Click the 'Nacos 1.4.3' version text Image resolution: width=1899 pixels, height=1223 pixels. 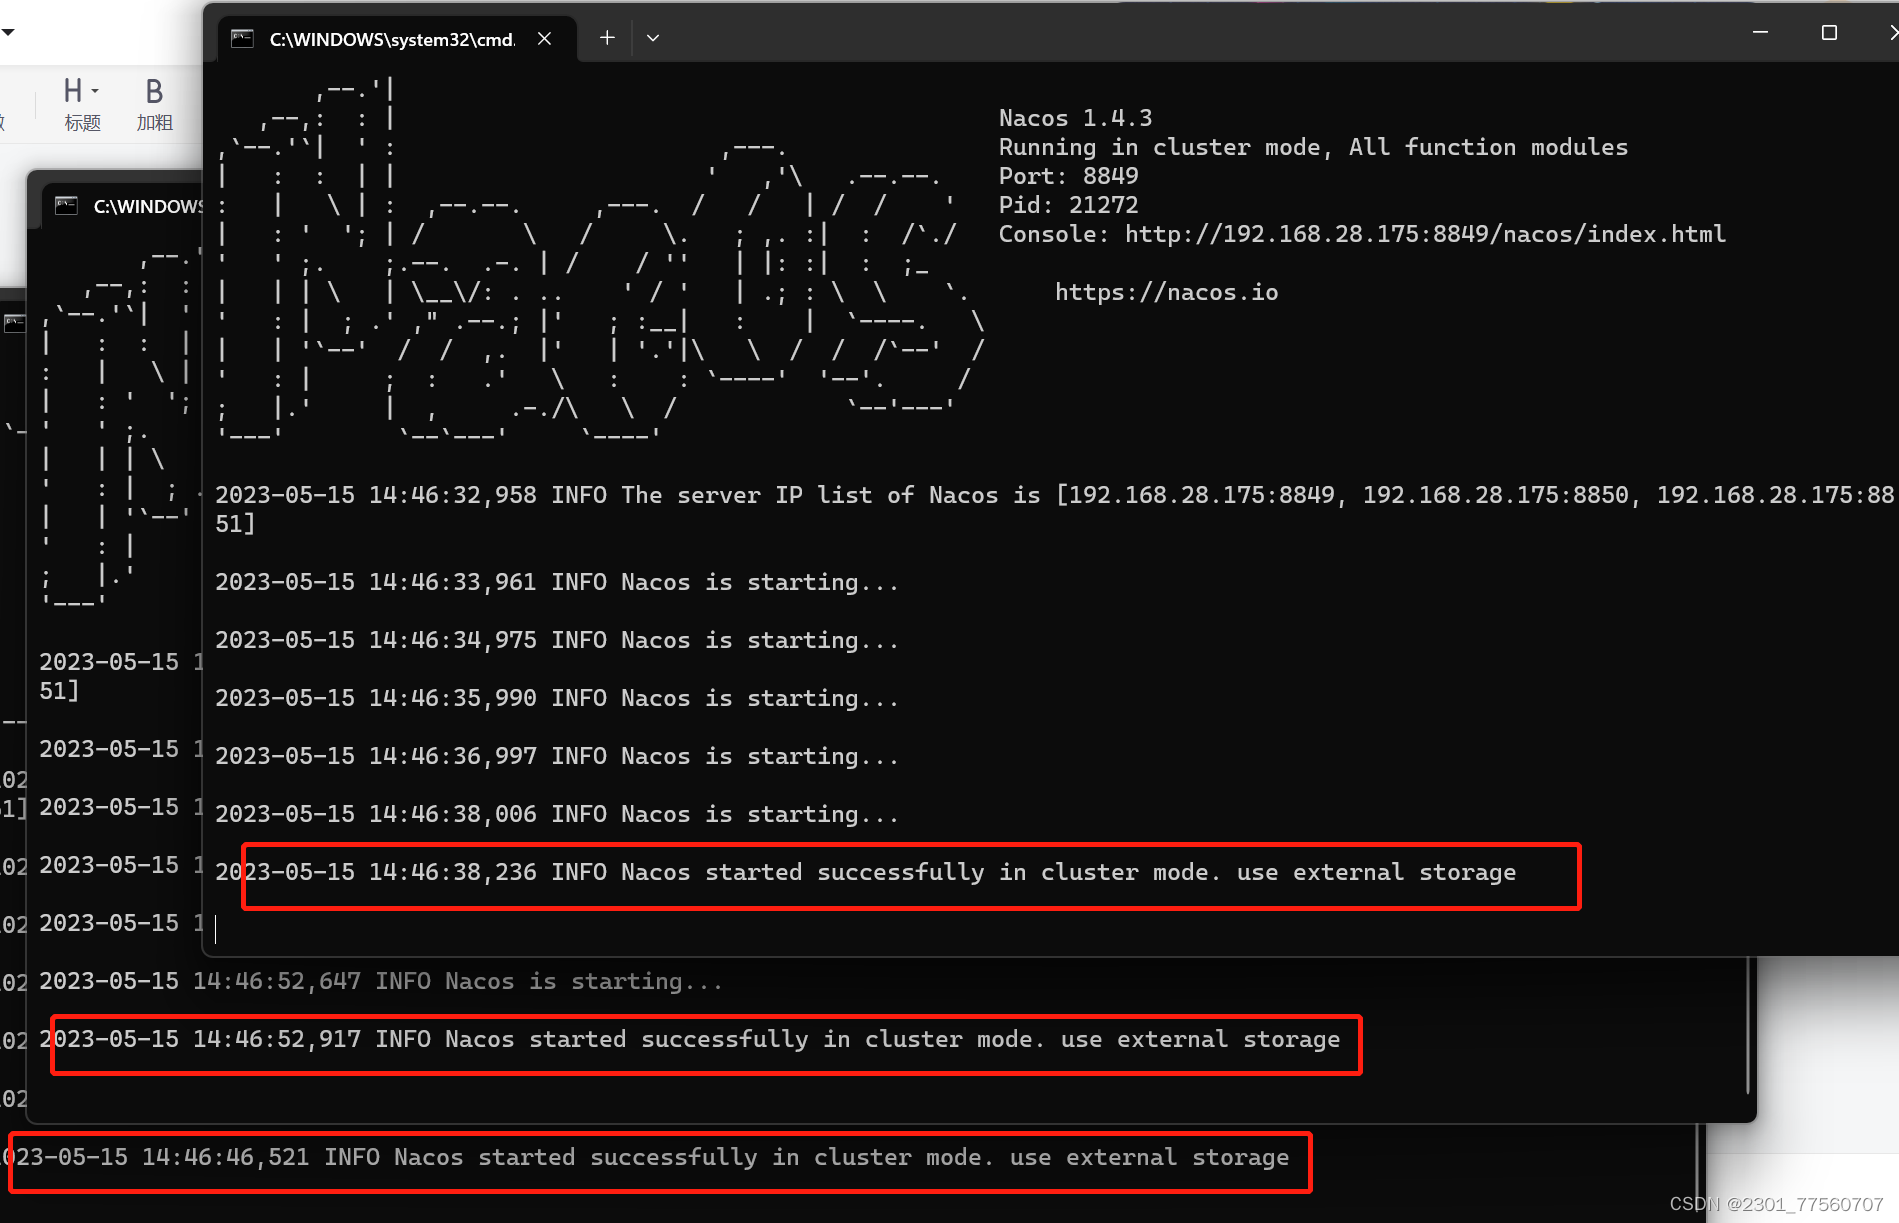1075,118
